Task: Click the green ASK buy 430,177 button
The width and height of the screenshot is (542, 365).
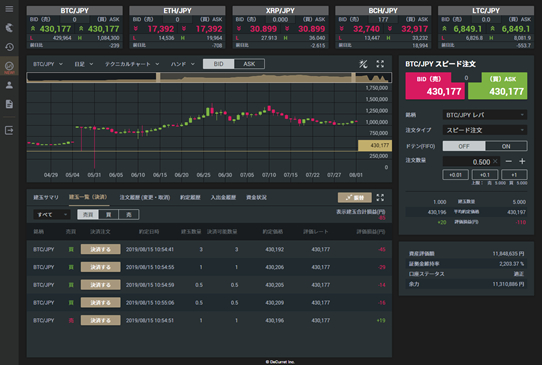Action: (498, 86)
